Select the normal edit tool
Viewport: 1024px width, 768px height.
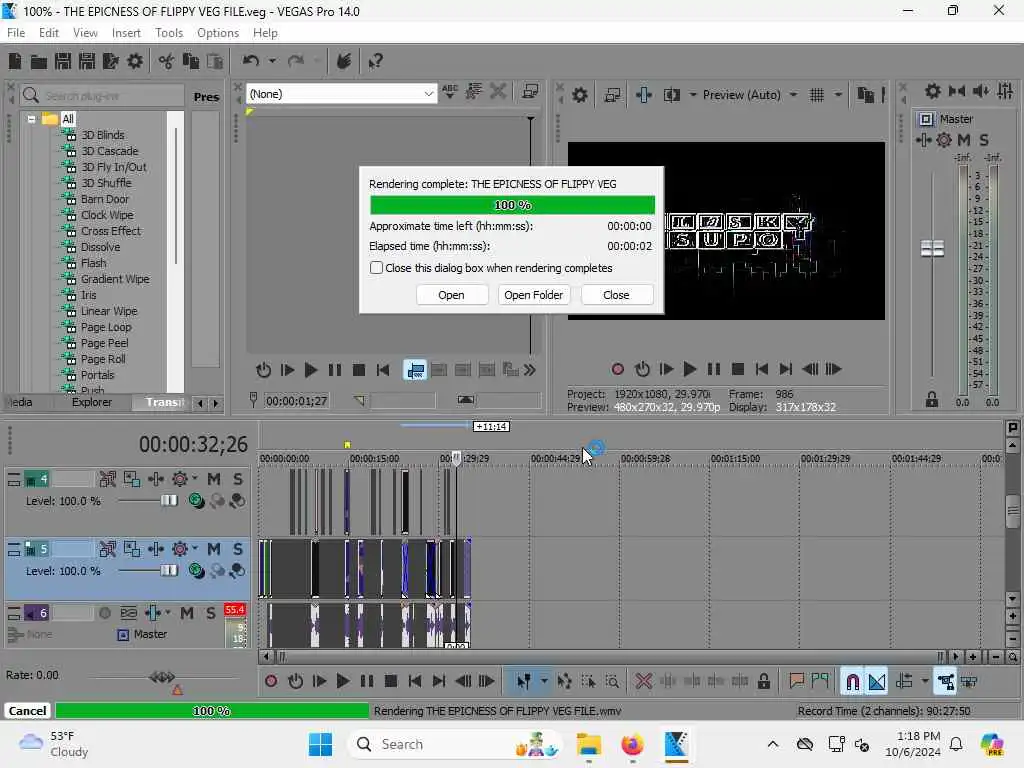coord(523,682)
